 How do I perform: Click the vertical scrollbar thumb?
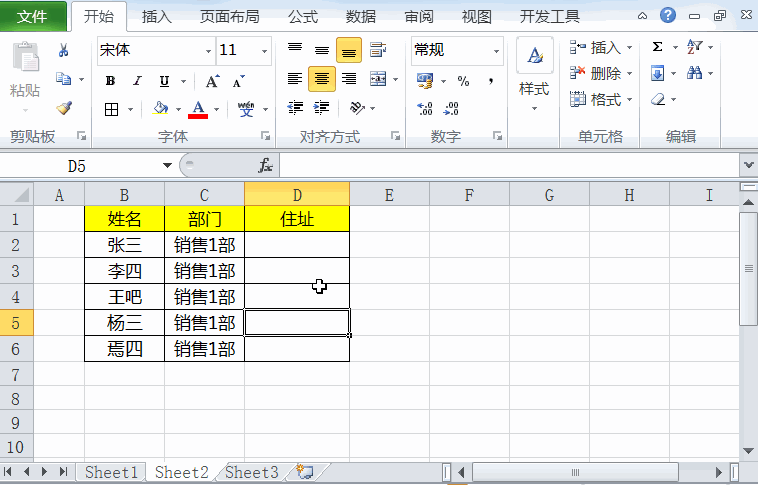(748, 268)
